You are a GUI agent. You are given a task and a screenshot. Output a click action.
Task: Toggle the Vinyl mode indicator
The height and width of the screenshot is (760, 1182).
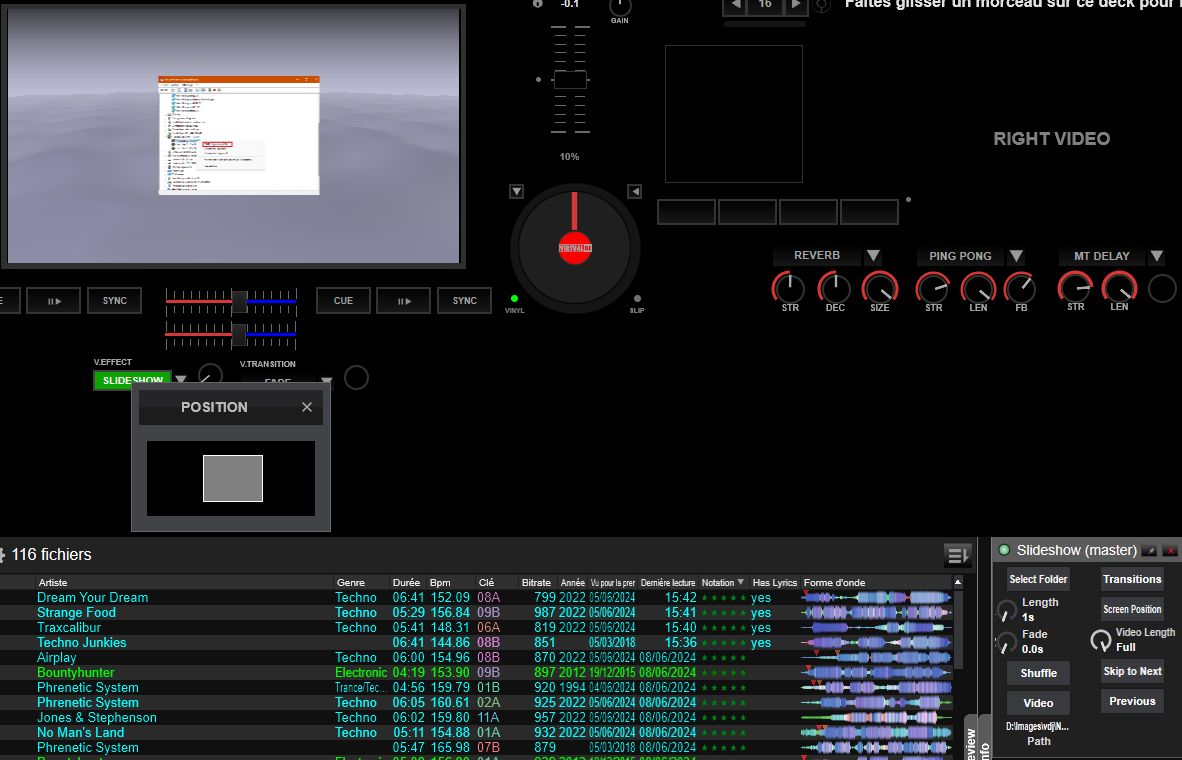pyautogui.click(x=514, y=299)
